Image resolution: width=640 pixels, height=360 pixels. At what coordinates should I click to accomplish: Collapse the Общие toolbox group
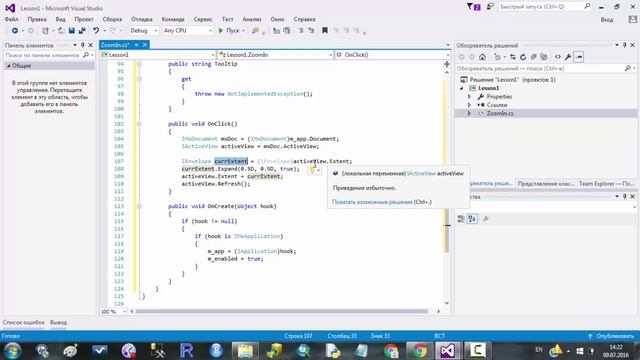[x=8, y=66]
